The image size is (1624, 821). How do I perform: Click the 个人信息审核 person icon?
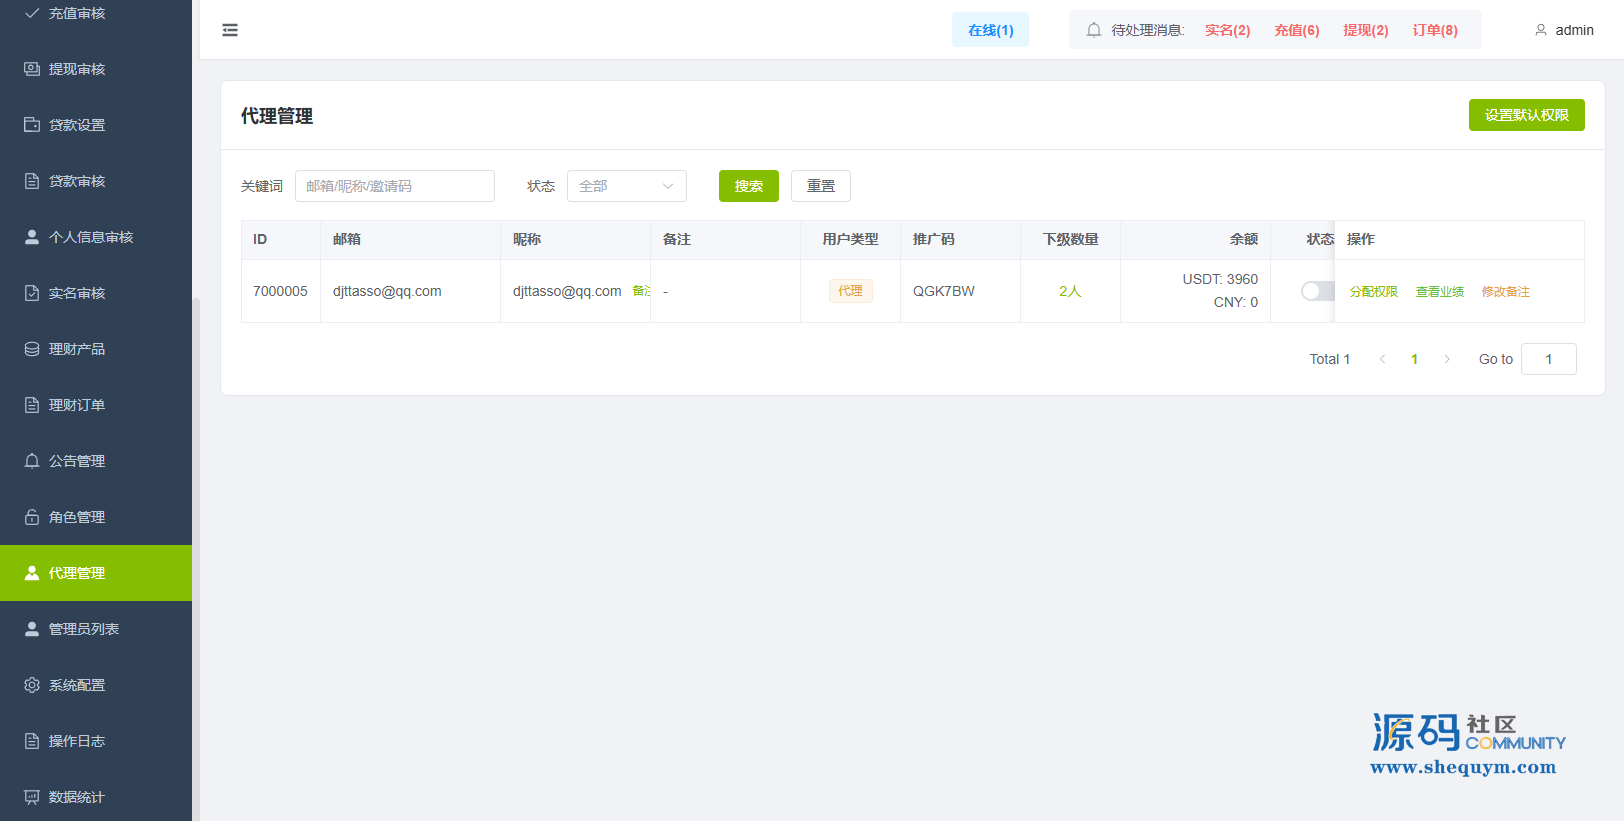tap(32, 237)
